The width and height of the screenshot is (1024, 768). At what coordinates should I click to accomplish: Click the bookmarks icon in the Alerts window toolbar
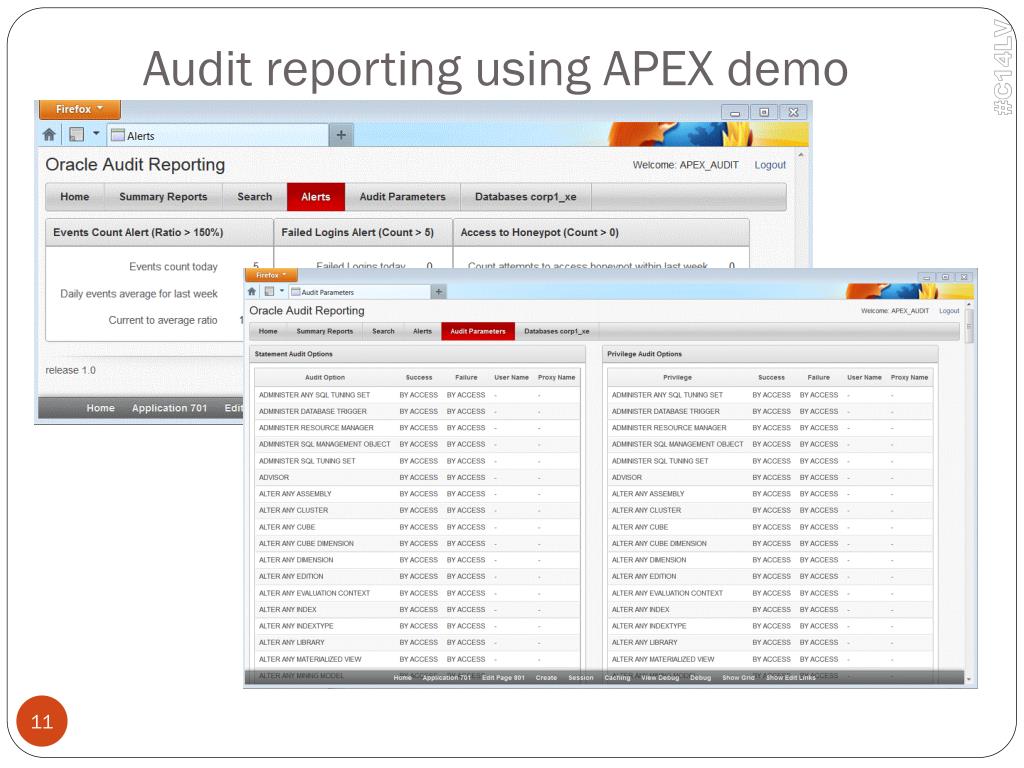[76, 135]
